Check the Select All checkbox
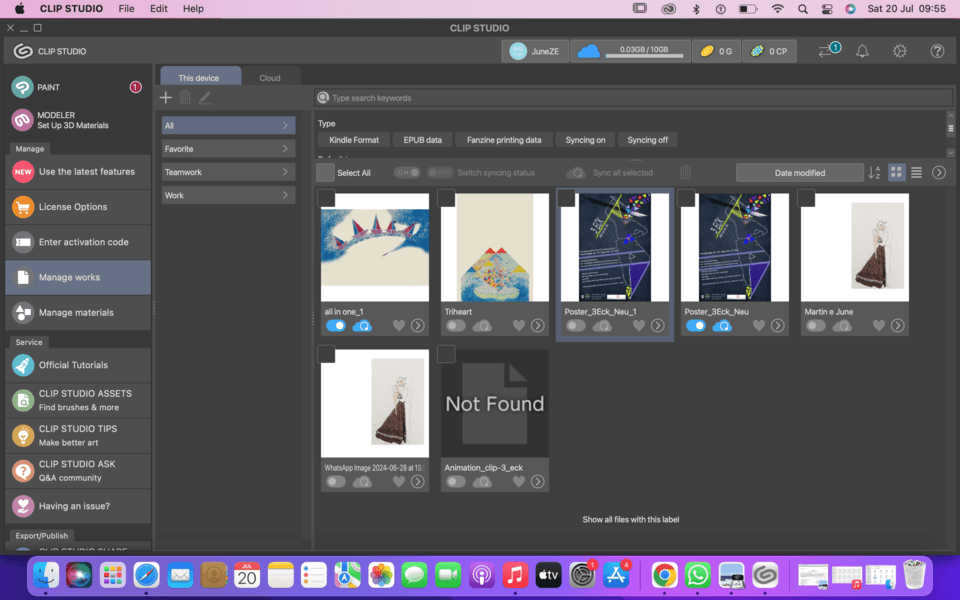960x600 pixels. (325, 173)
